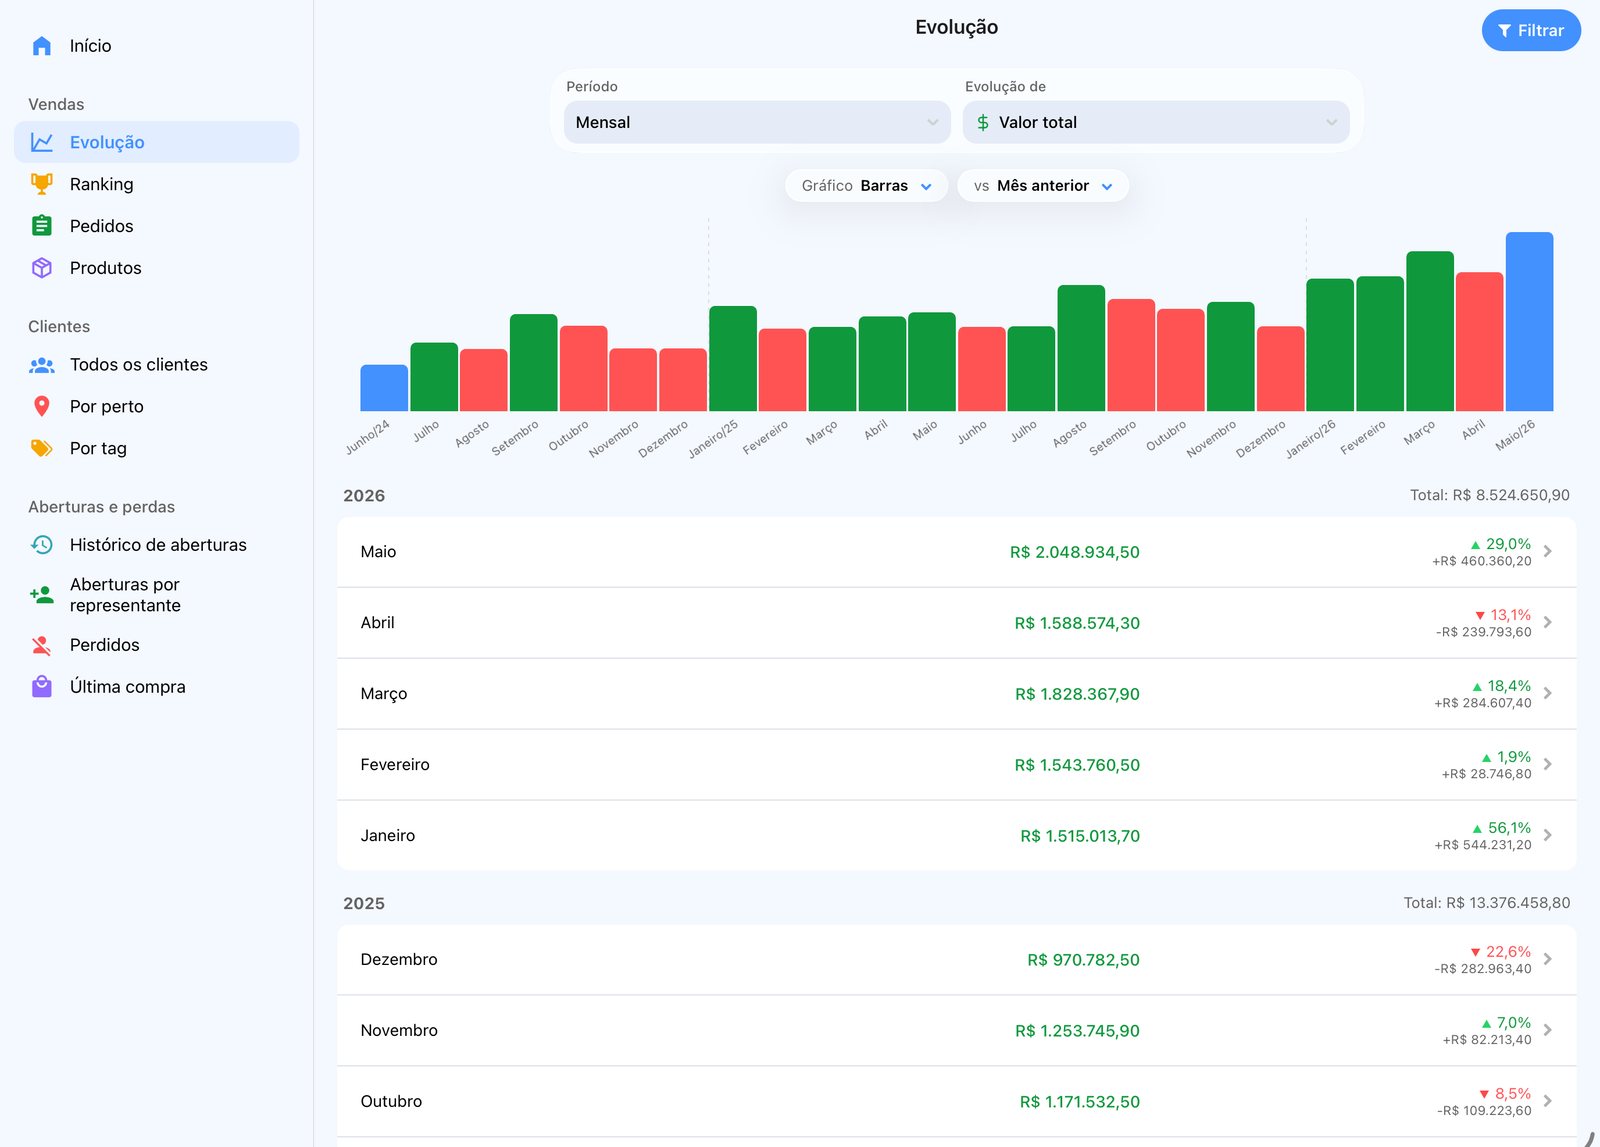The height and width of the screenshot is (1147, 1600).
Task: Click the blue Maio/26 bar in the chart
Action: pos(1529,322)
